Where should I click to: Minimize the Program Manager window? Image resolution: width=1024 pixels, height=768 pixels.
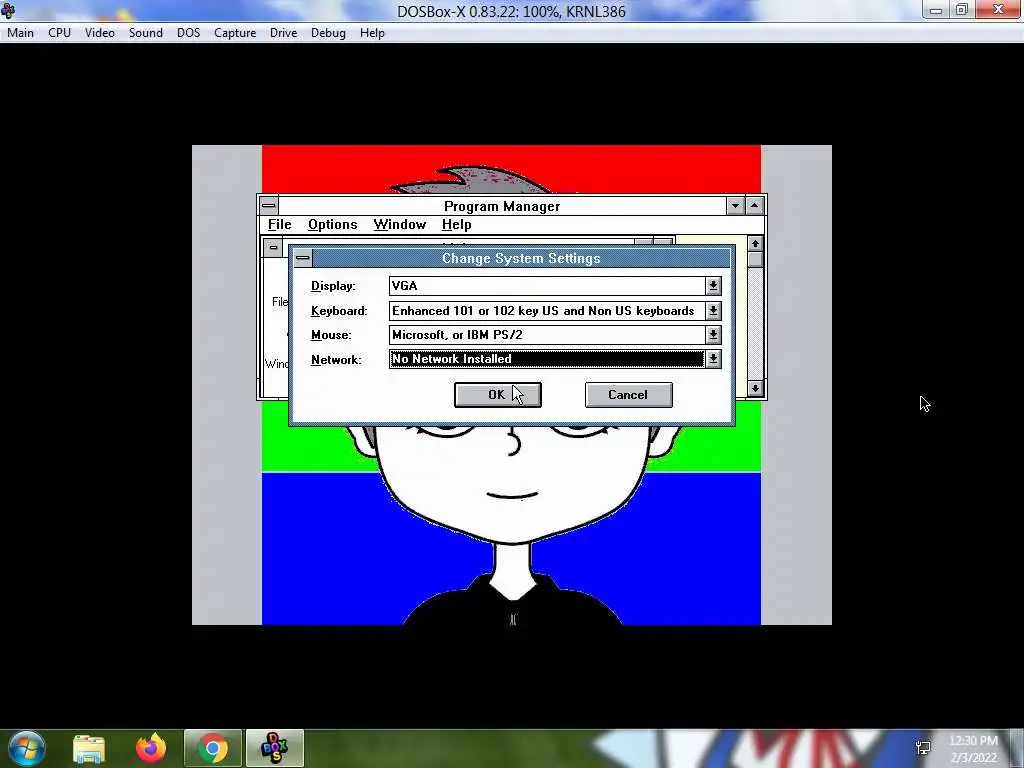click(735, 206)
